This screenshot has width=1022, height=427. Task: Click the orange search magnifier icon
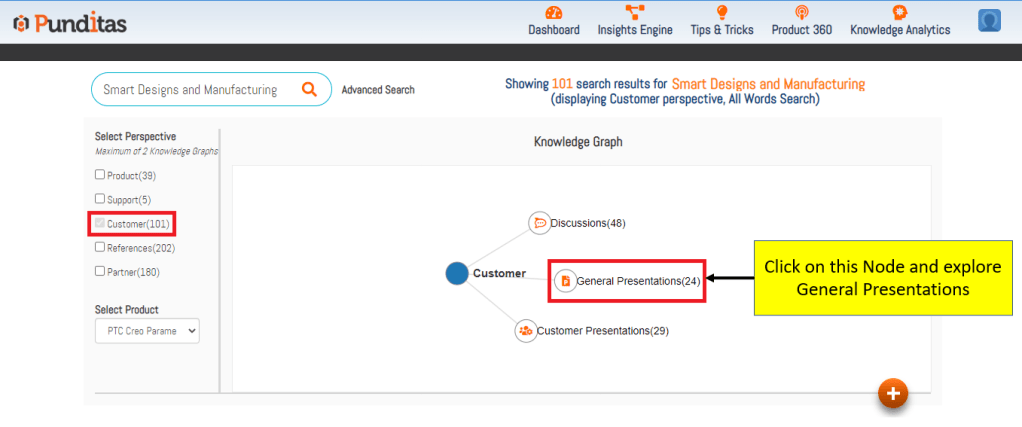[x=310, y=89]
